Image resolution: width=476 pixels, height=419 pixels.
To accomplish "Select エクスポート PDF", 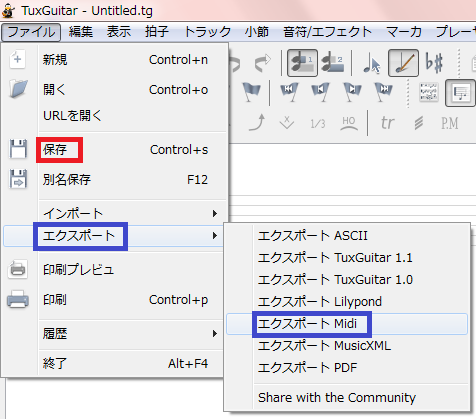I will 347,368.
